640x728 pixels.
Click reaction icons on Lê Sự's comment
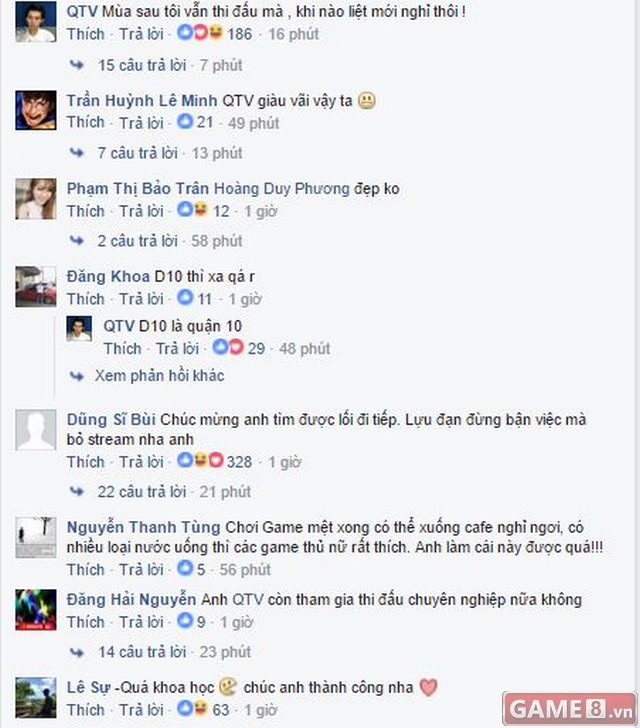[x=192, y=708]
